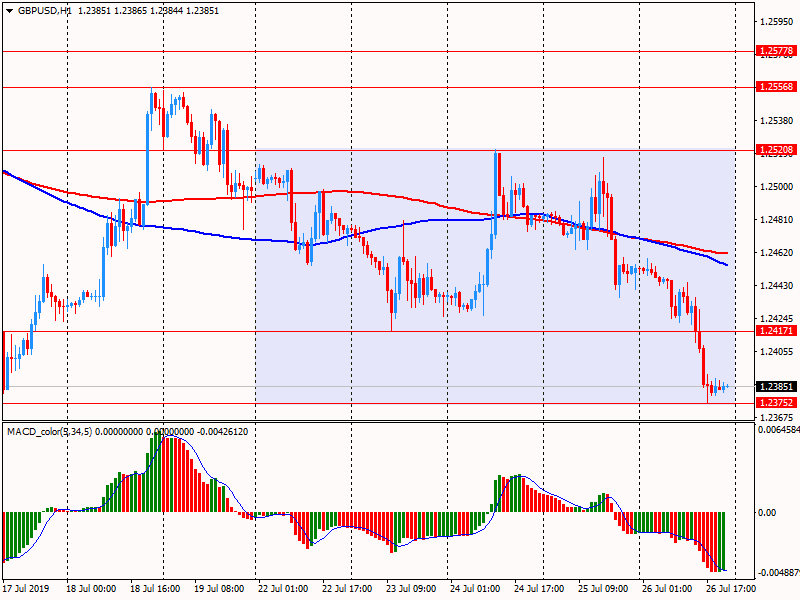Click the MACD_color(5,34,5) indicator label
The width and height of the screenshot is (800, 600).
click(49, 432)
